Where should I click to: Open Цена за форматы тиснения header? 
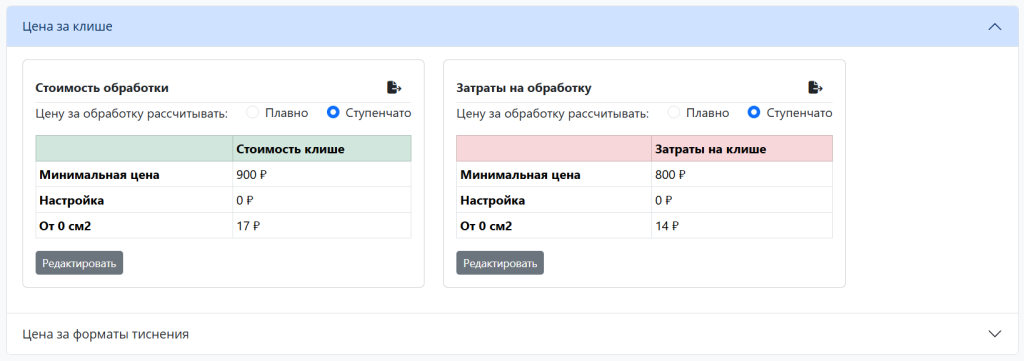coord(512,334)
